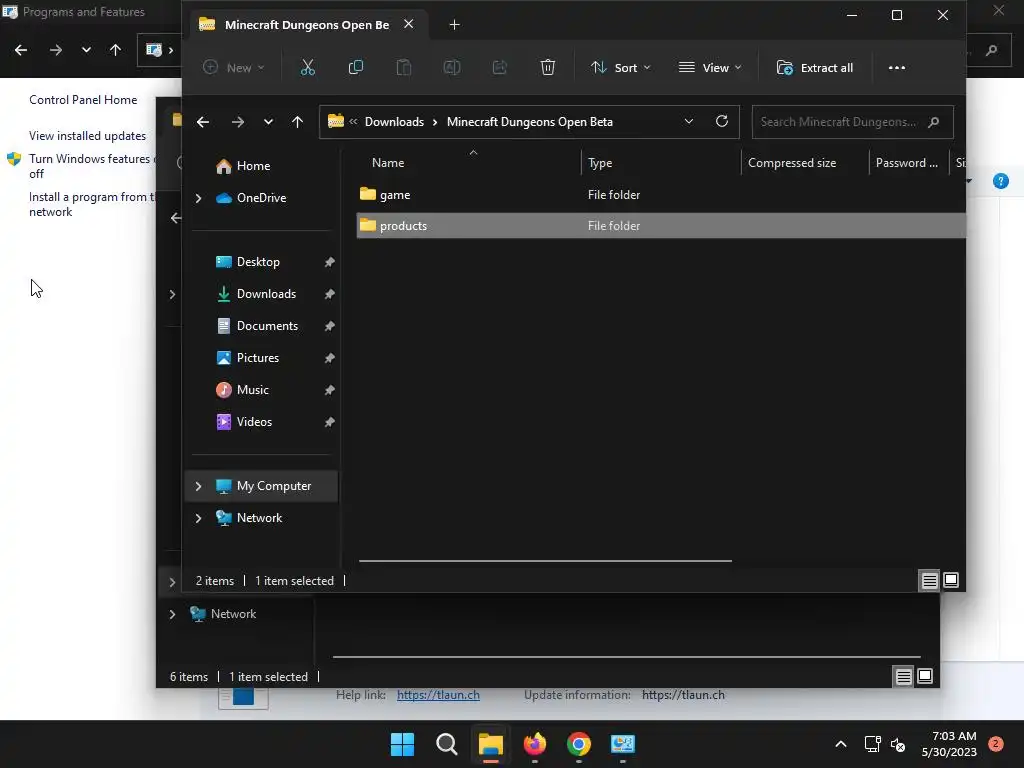
Task: Click the Rename icon in toolbar
Action: pos(452,67)
